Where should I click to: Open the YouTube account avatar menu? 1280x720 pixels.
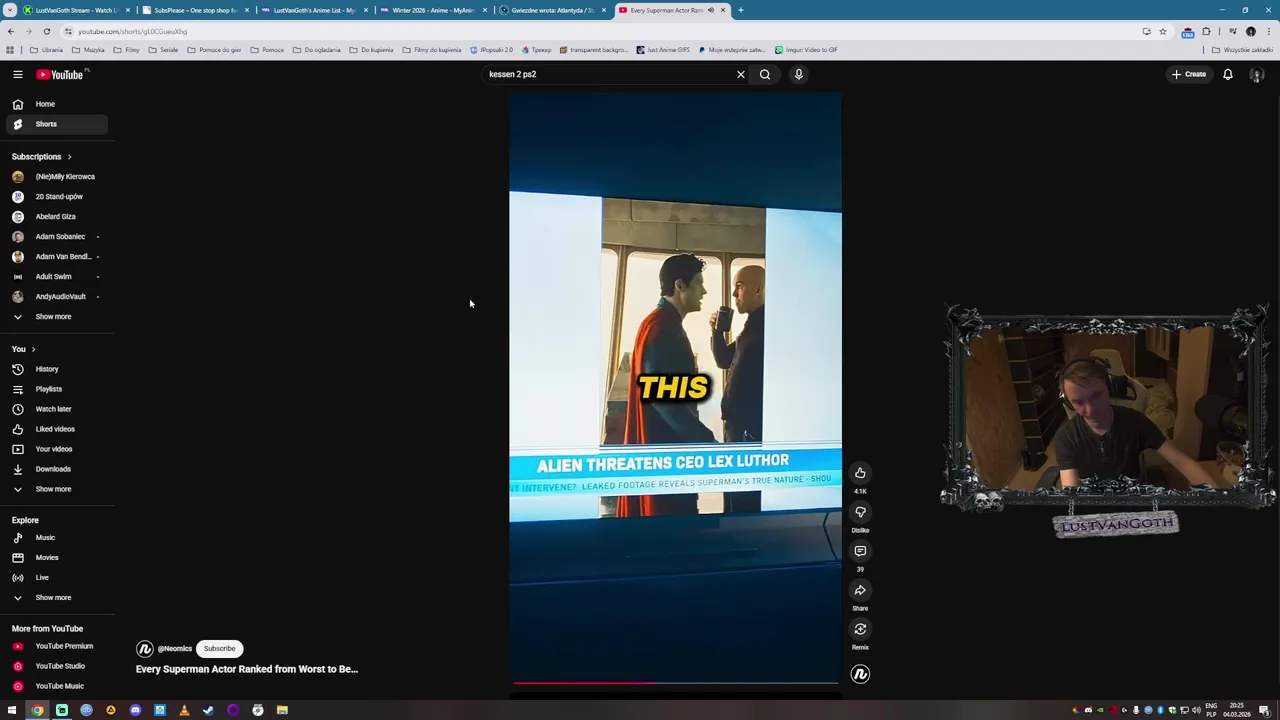[1257, 75]
